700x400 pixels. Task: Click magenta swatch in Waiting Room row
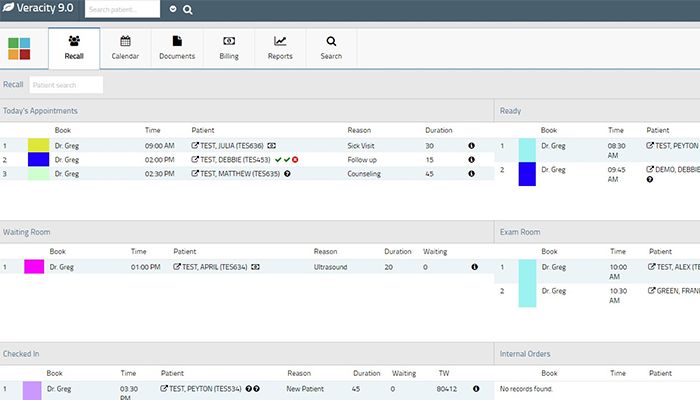click(34, 267)
